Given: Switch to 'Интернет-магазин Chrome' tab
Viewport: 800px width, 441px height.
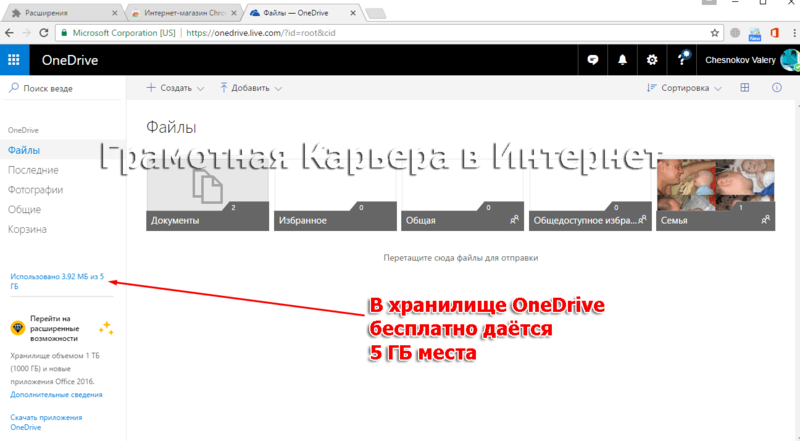Looking at the screenshot, I should coord(184,13).
